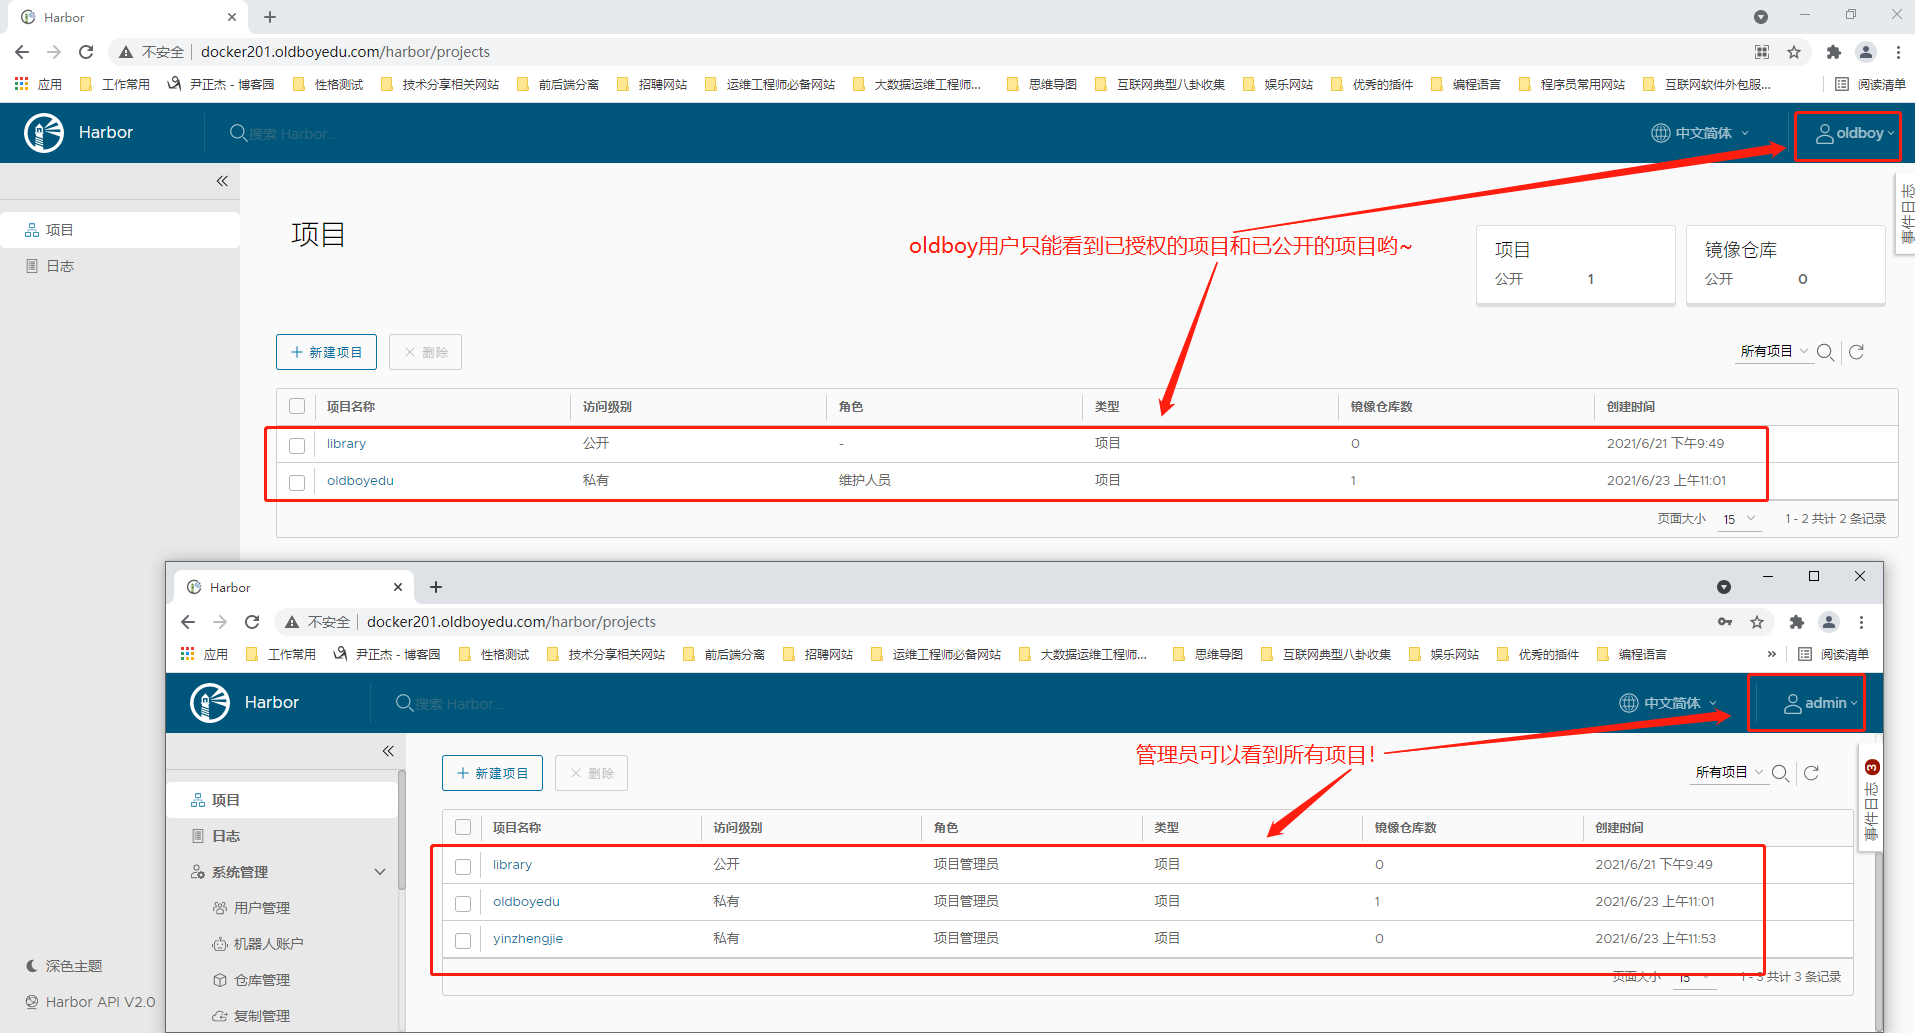The width and height of the screenshot is (1915, 1033).
Task: Open the extensions puzzle icon in the top browser
Action: pos(1833,52)
